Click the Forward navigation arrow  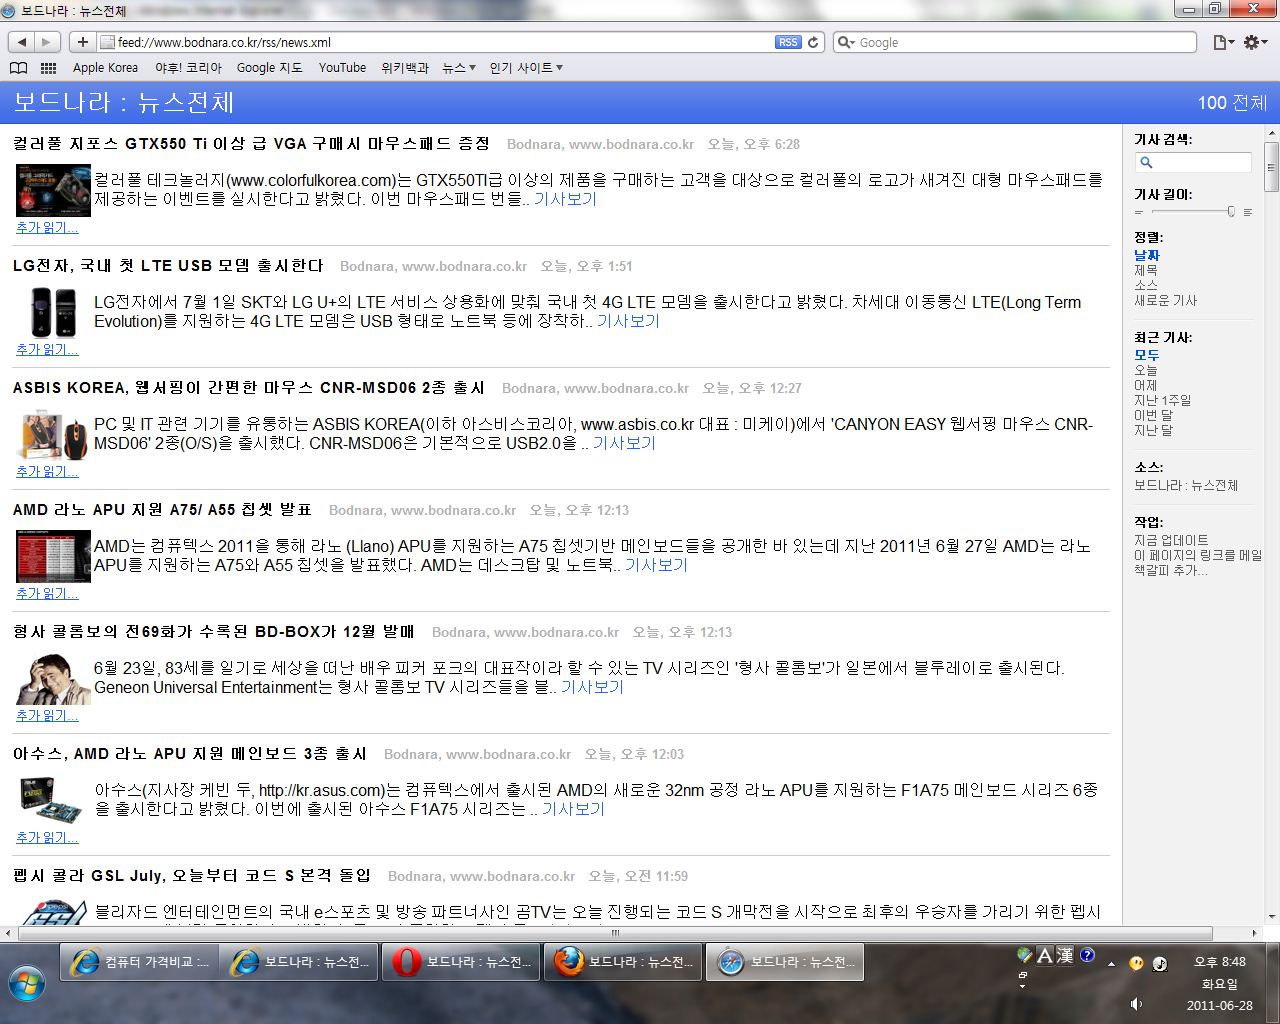pyautogui.click(x=46, y=42)
